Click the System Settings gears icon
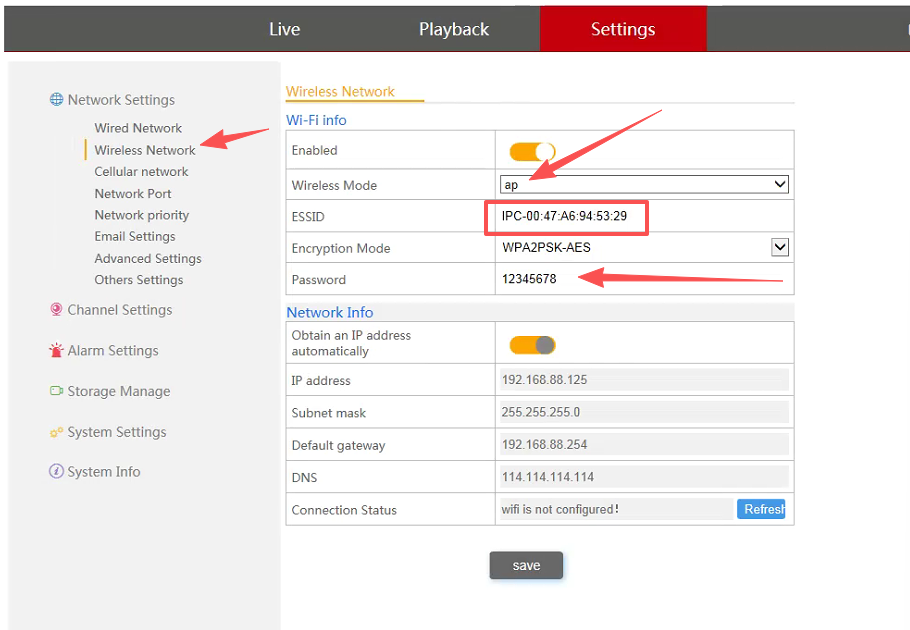This screenshot has width=910, height=630. click(x=56, y=432)
